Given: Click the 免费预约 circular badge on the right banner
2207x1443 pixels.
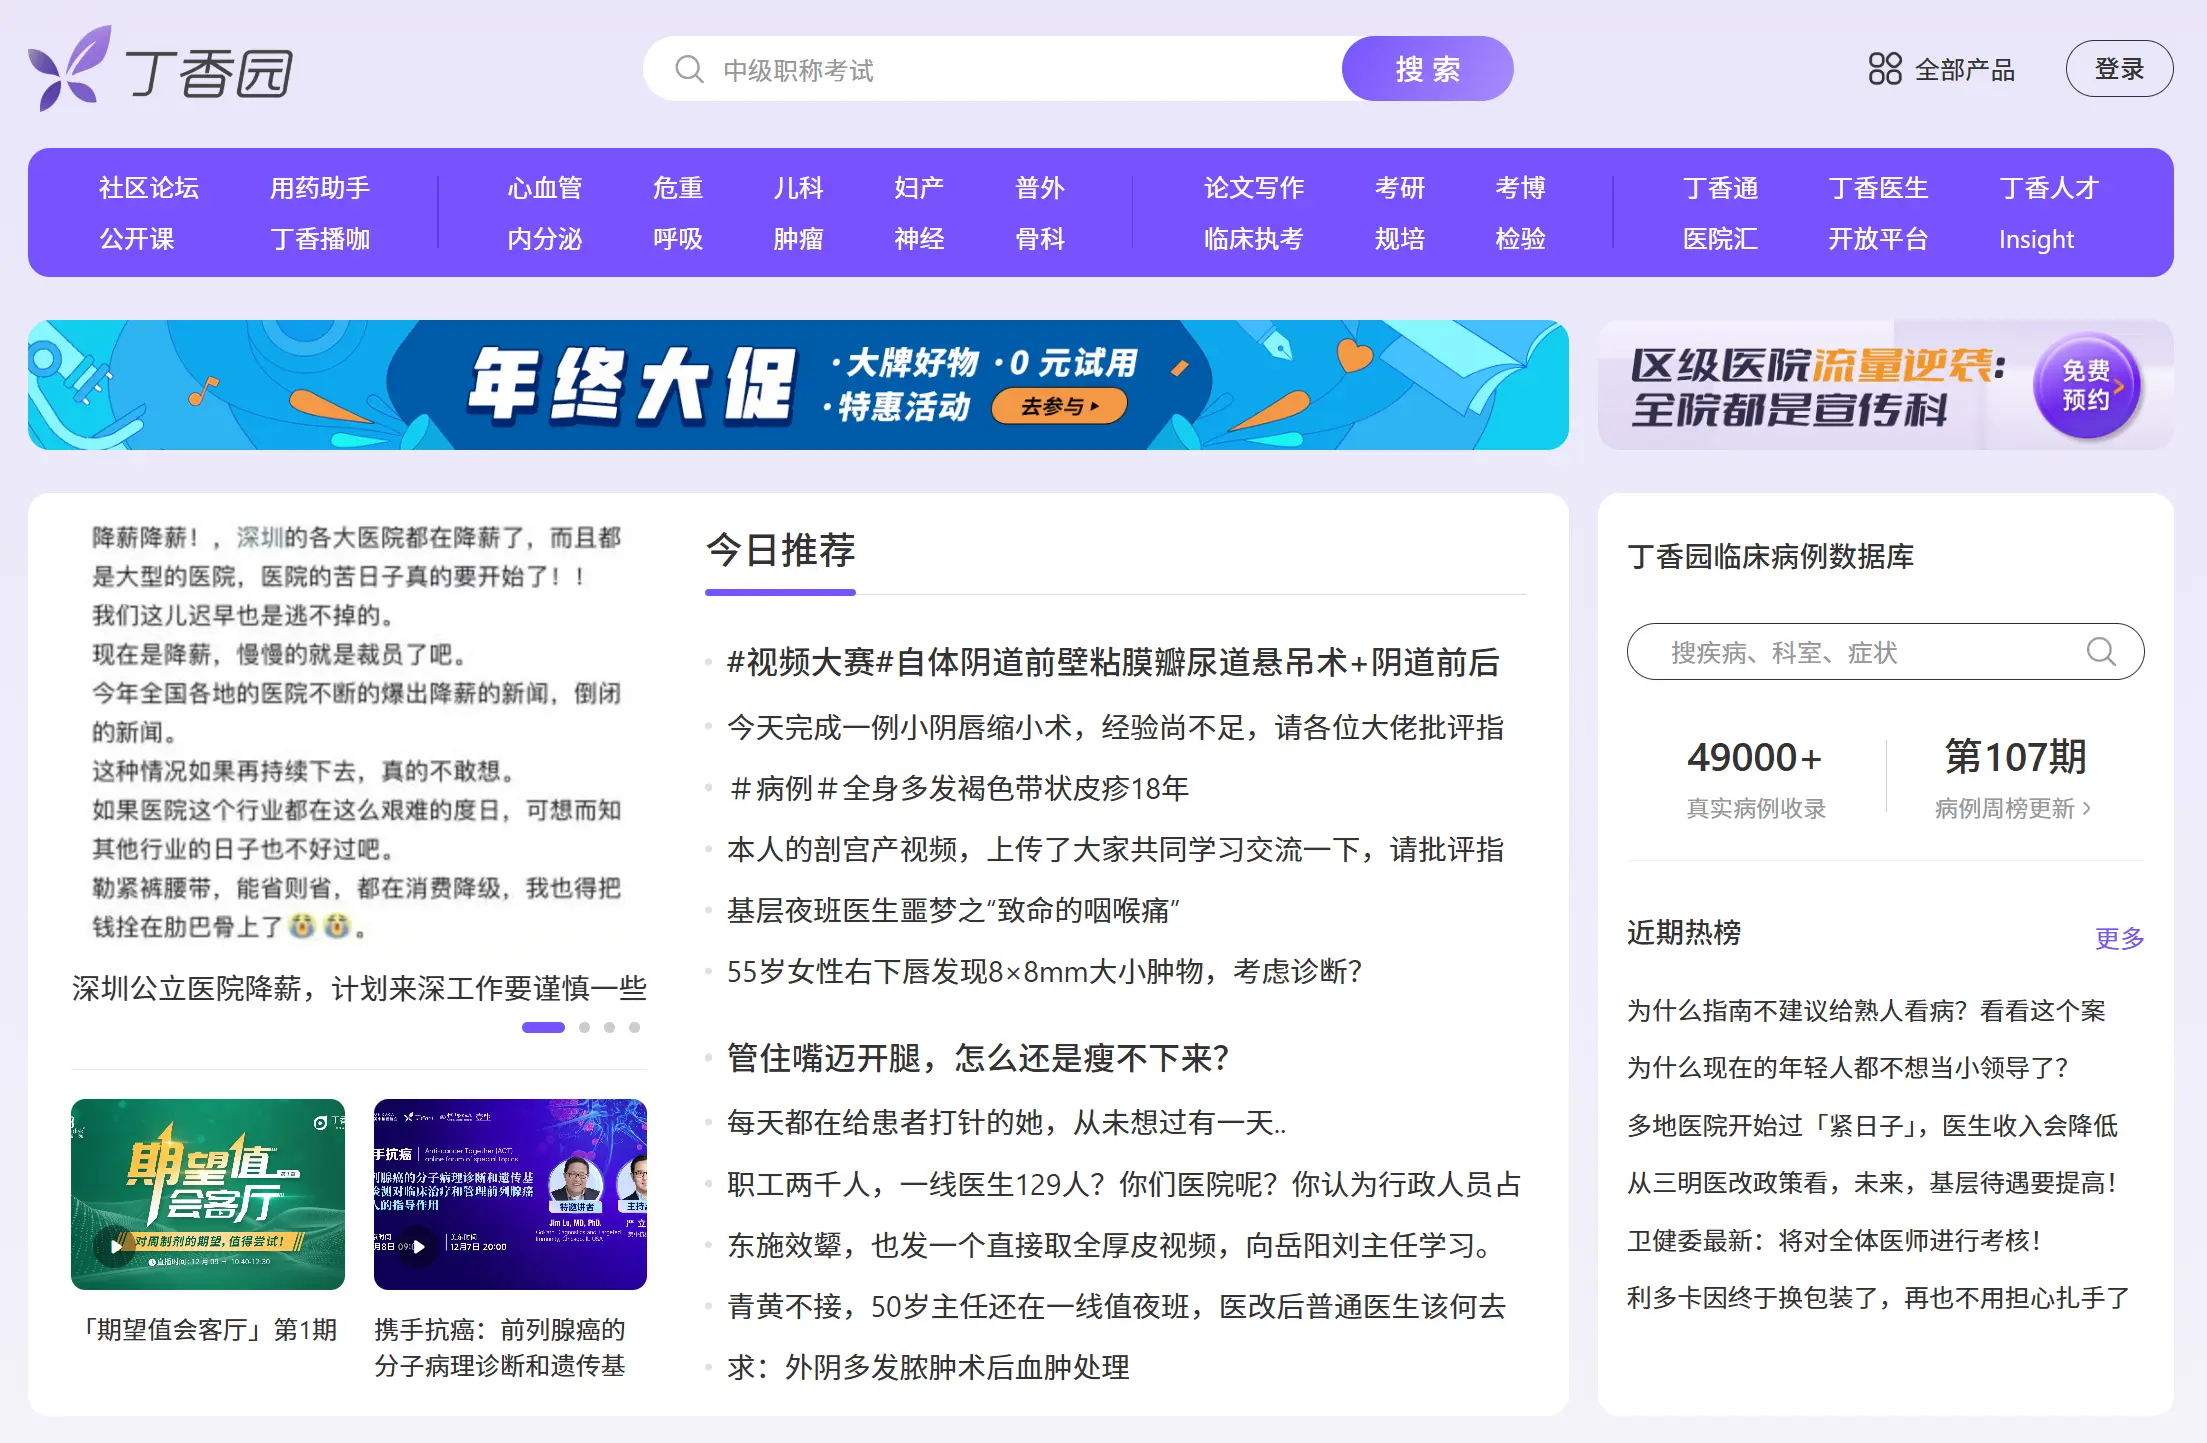Looking at the screenshot, I should (x=2087, y=385).
